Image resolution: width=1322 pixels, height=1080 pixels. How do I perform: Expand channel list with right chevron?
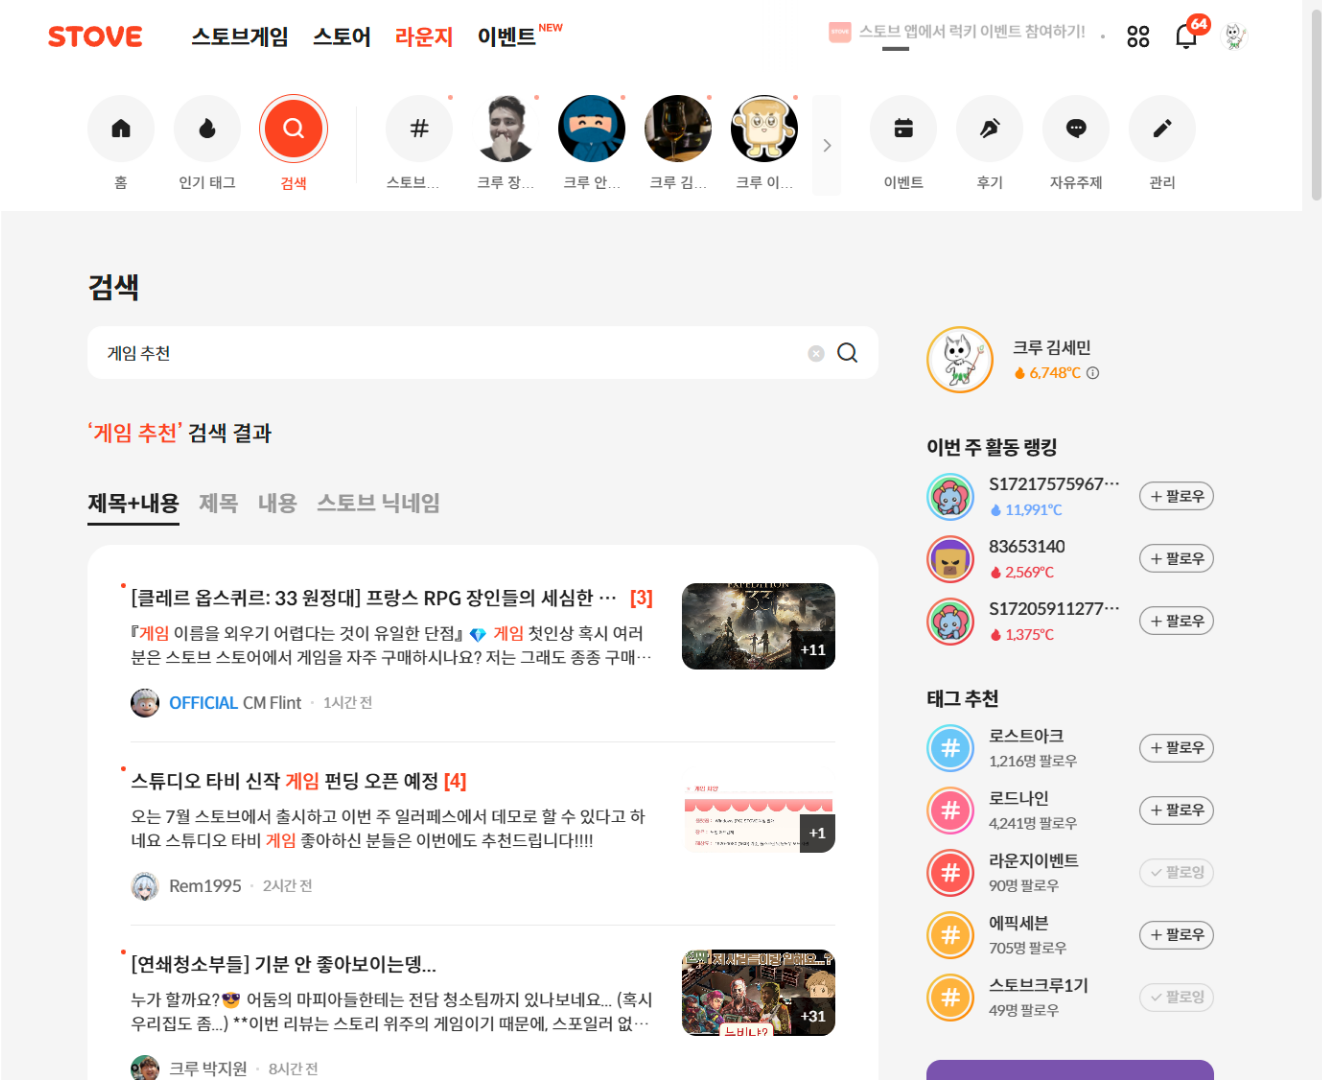(x=827, y=146)
